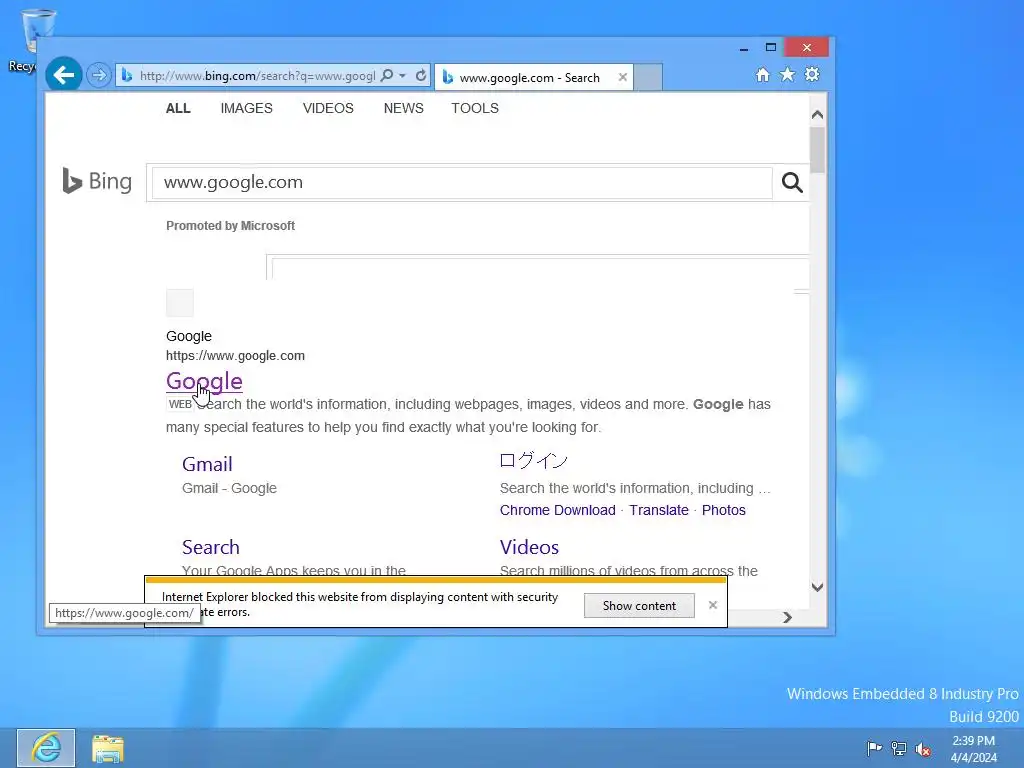This screenshot has height=768, width=1024.
Task: Open the address bar dropdown arrow
Action: click(402, 76)
